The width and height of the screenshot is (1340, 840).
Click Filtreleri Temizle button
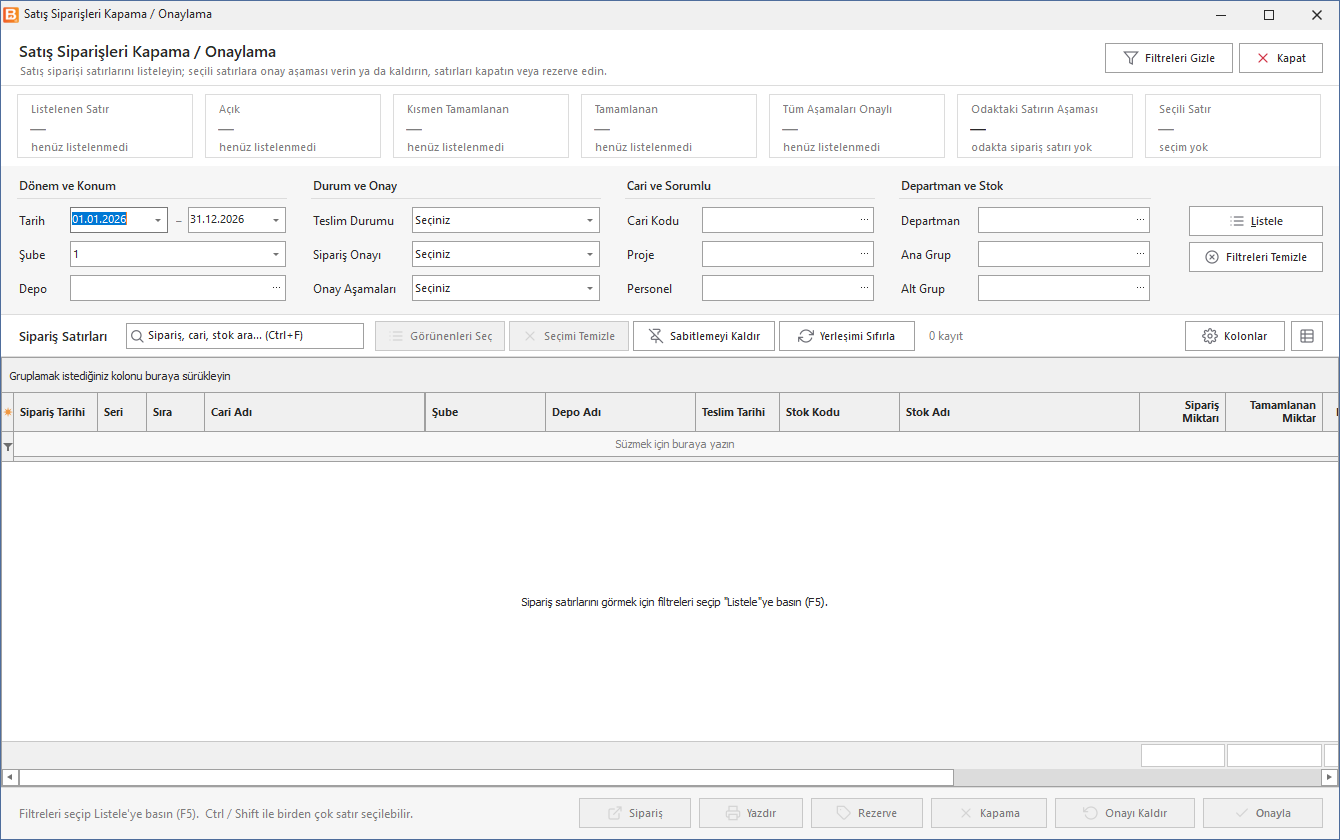(1256, 257)
